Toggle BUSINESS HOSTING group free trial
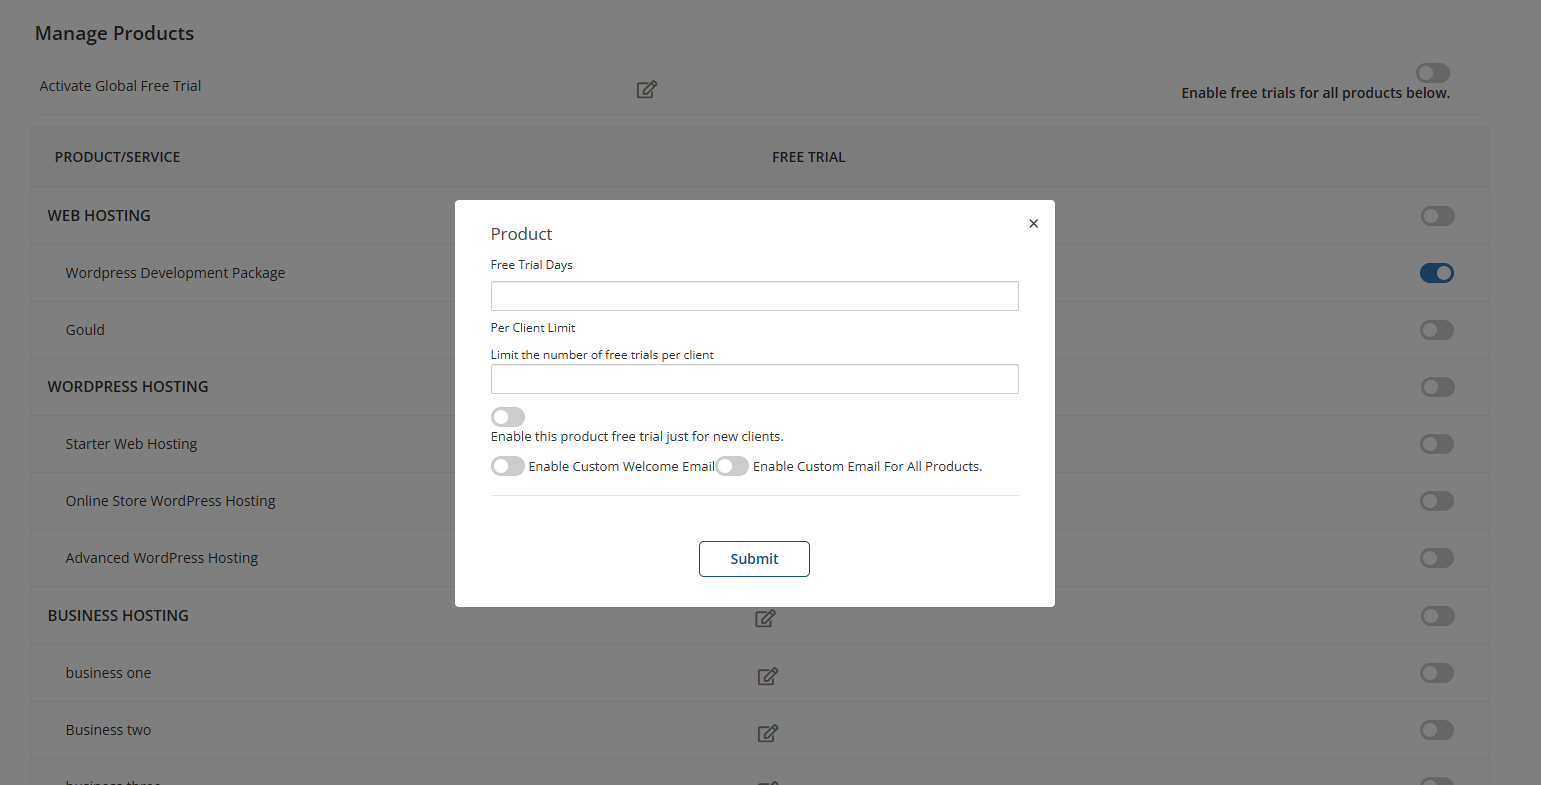This screenshot has width=1541, height=785. (1436, 616)
